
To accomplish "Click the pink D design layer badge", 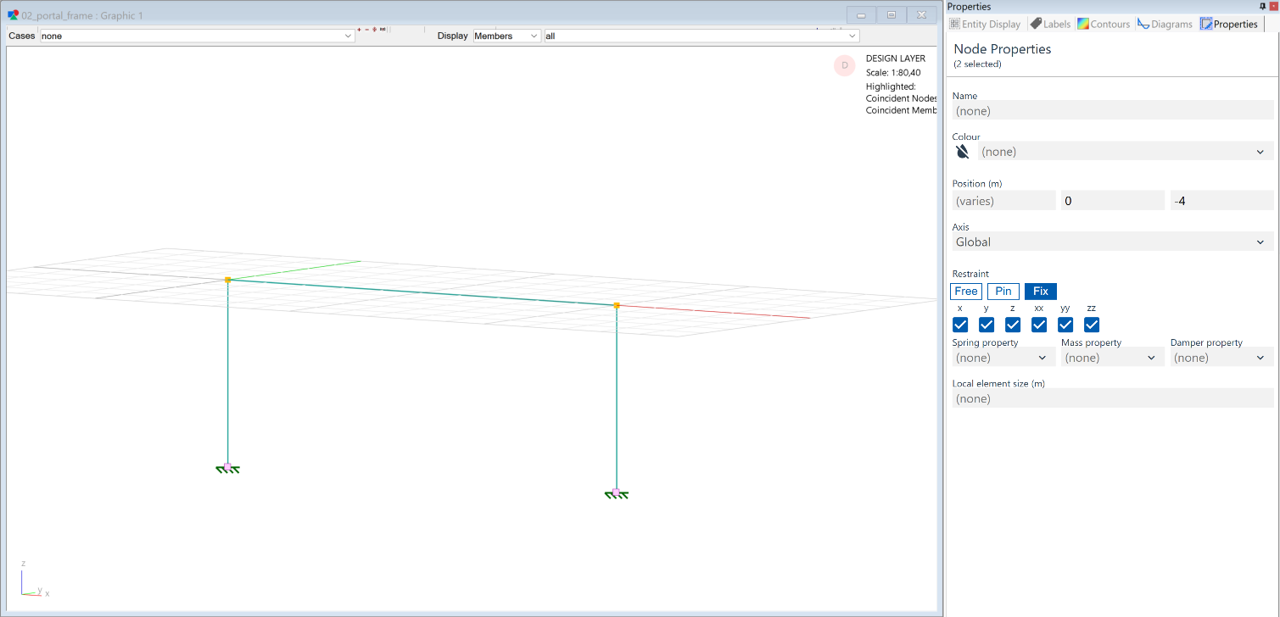I will coord(844,66).
